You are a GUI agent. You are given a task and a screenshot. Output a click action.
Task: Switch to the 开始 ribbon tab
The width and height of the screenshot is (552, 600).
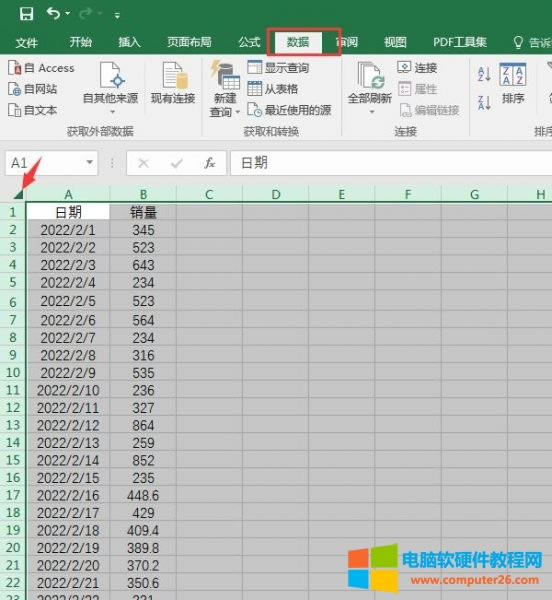click(80, 42)
